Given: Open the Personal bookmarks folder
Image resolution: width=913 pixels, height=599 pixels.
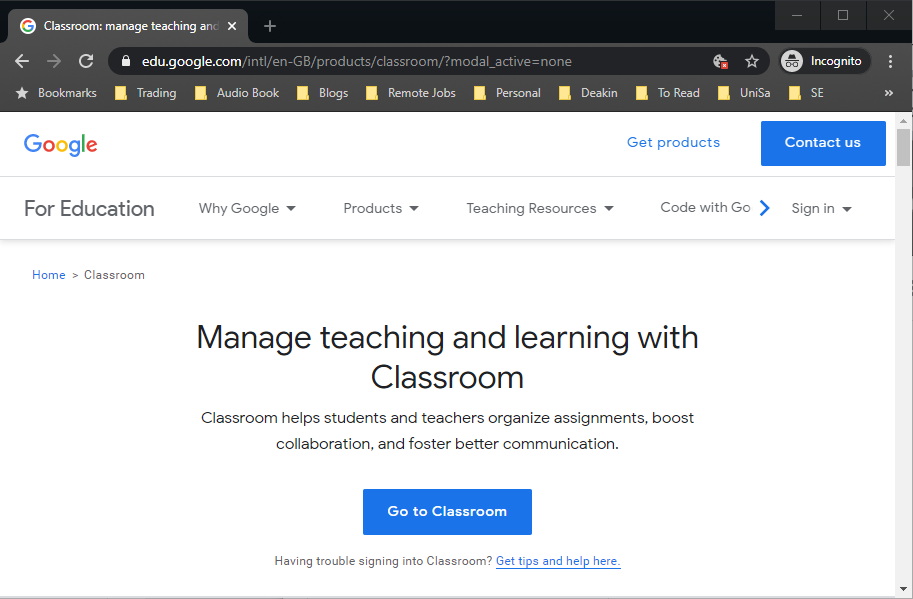Looking at the screenshot, I should [x=508, y=93].
